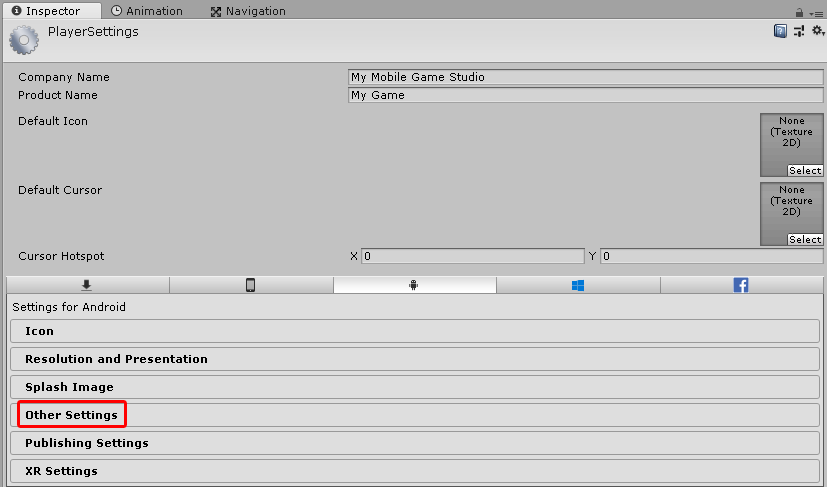This screenshot has height=487, width=827.
Task: Edit Cursor Hotspot Y value
Action: (711, 256)
